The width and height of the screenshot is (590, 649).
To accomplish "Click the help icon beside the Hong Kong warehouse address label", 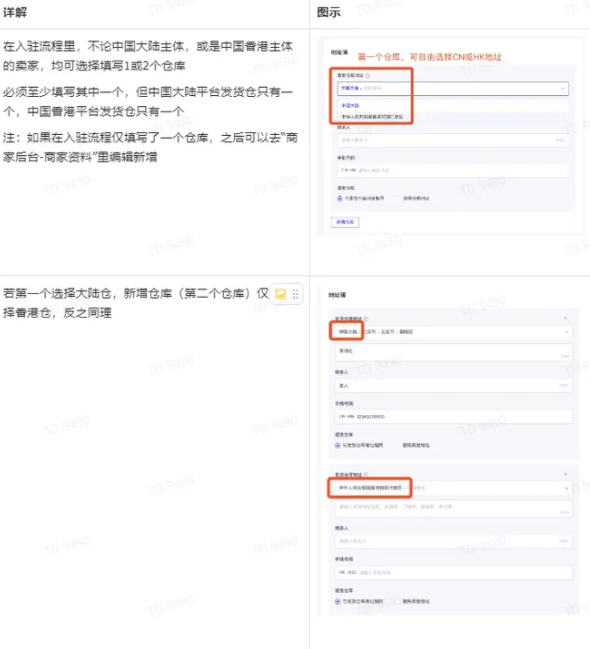I will (366, 475).
